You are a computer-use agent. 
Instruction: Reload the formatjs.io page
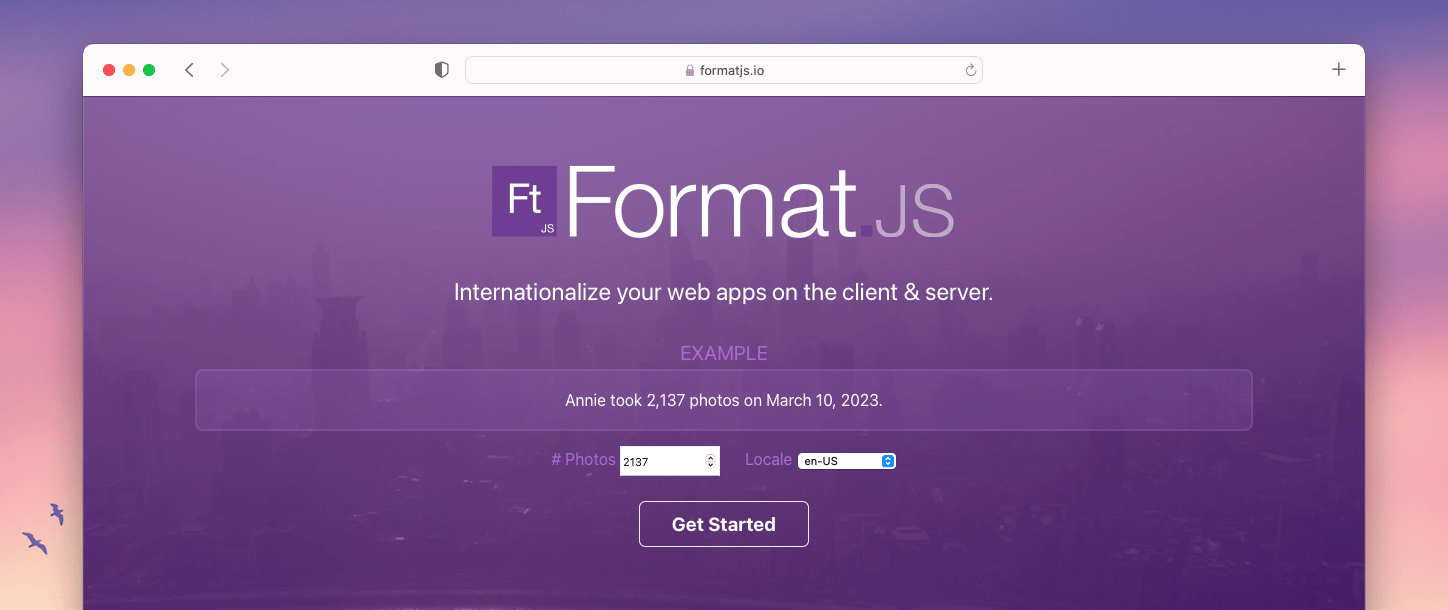pos(970,70)
